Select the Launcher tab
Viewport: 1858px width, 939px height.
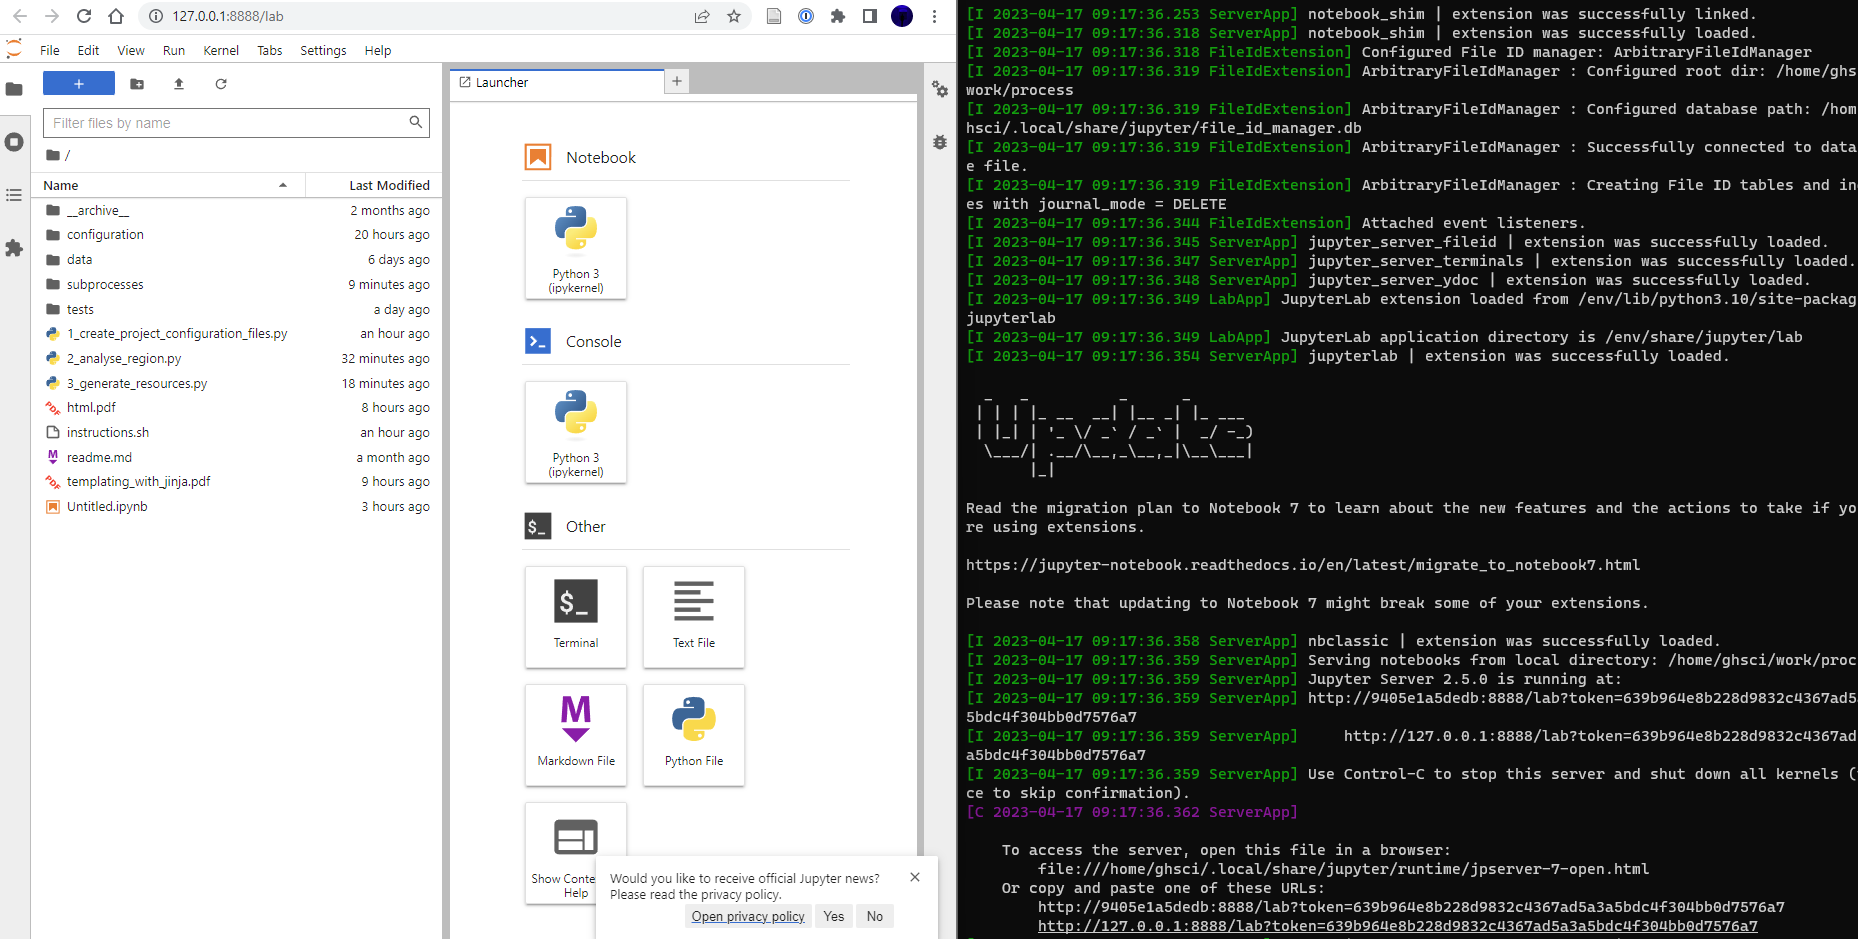[x=557, y=82]
